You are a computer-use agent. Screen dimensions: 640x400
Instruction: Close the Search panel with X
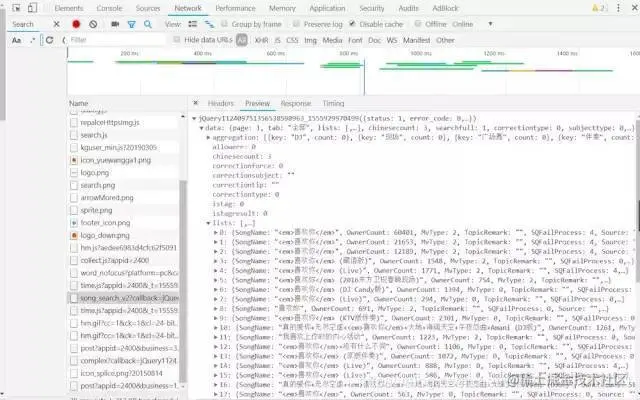pyautogui.click(x=56, y=24)
